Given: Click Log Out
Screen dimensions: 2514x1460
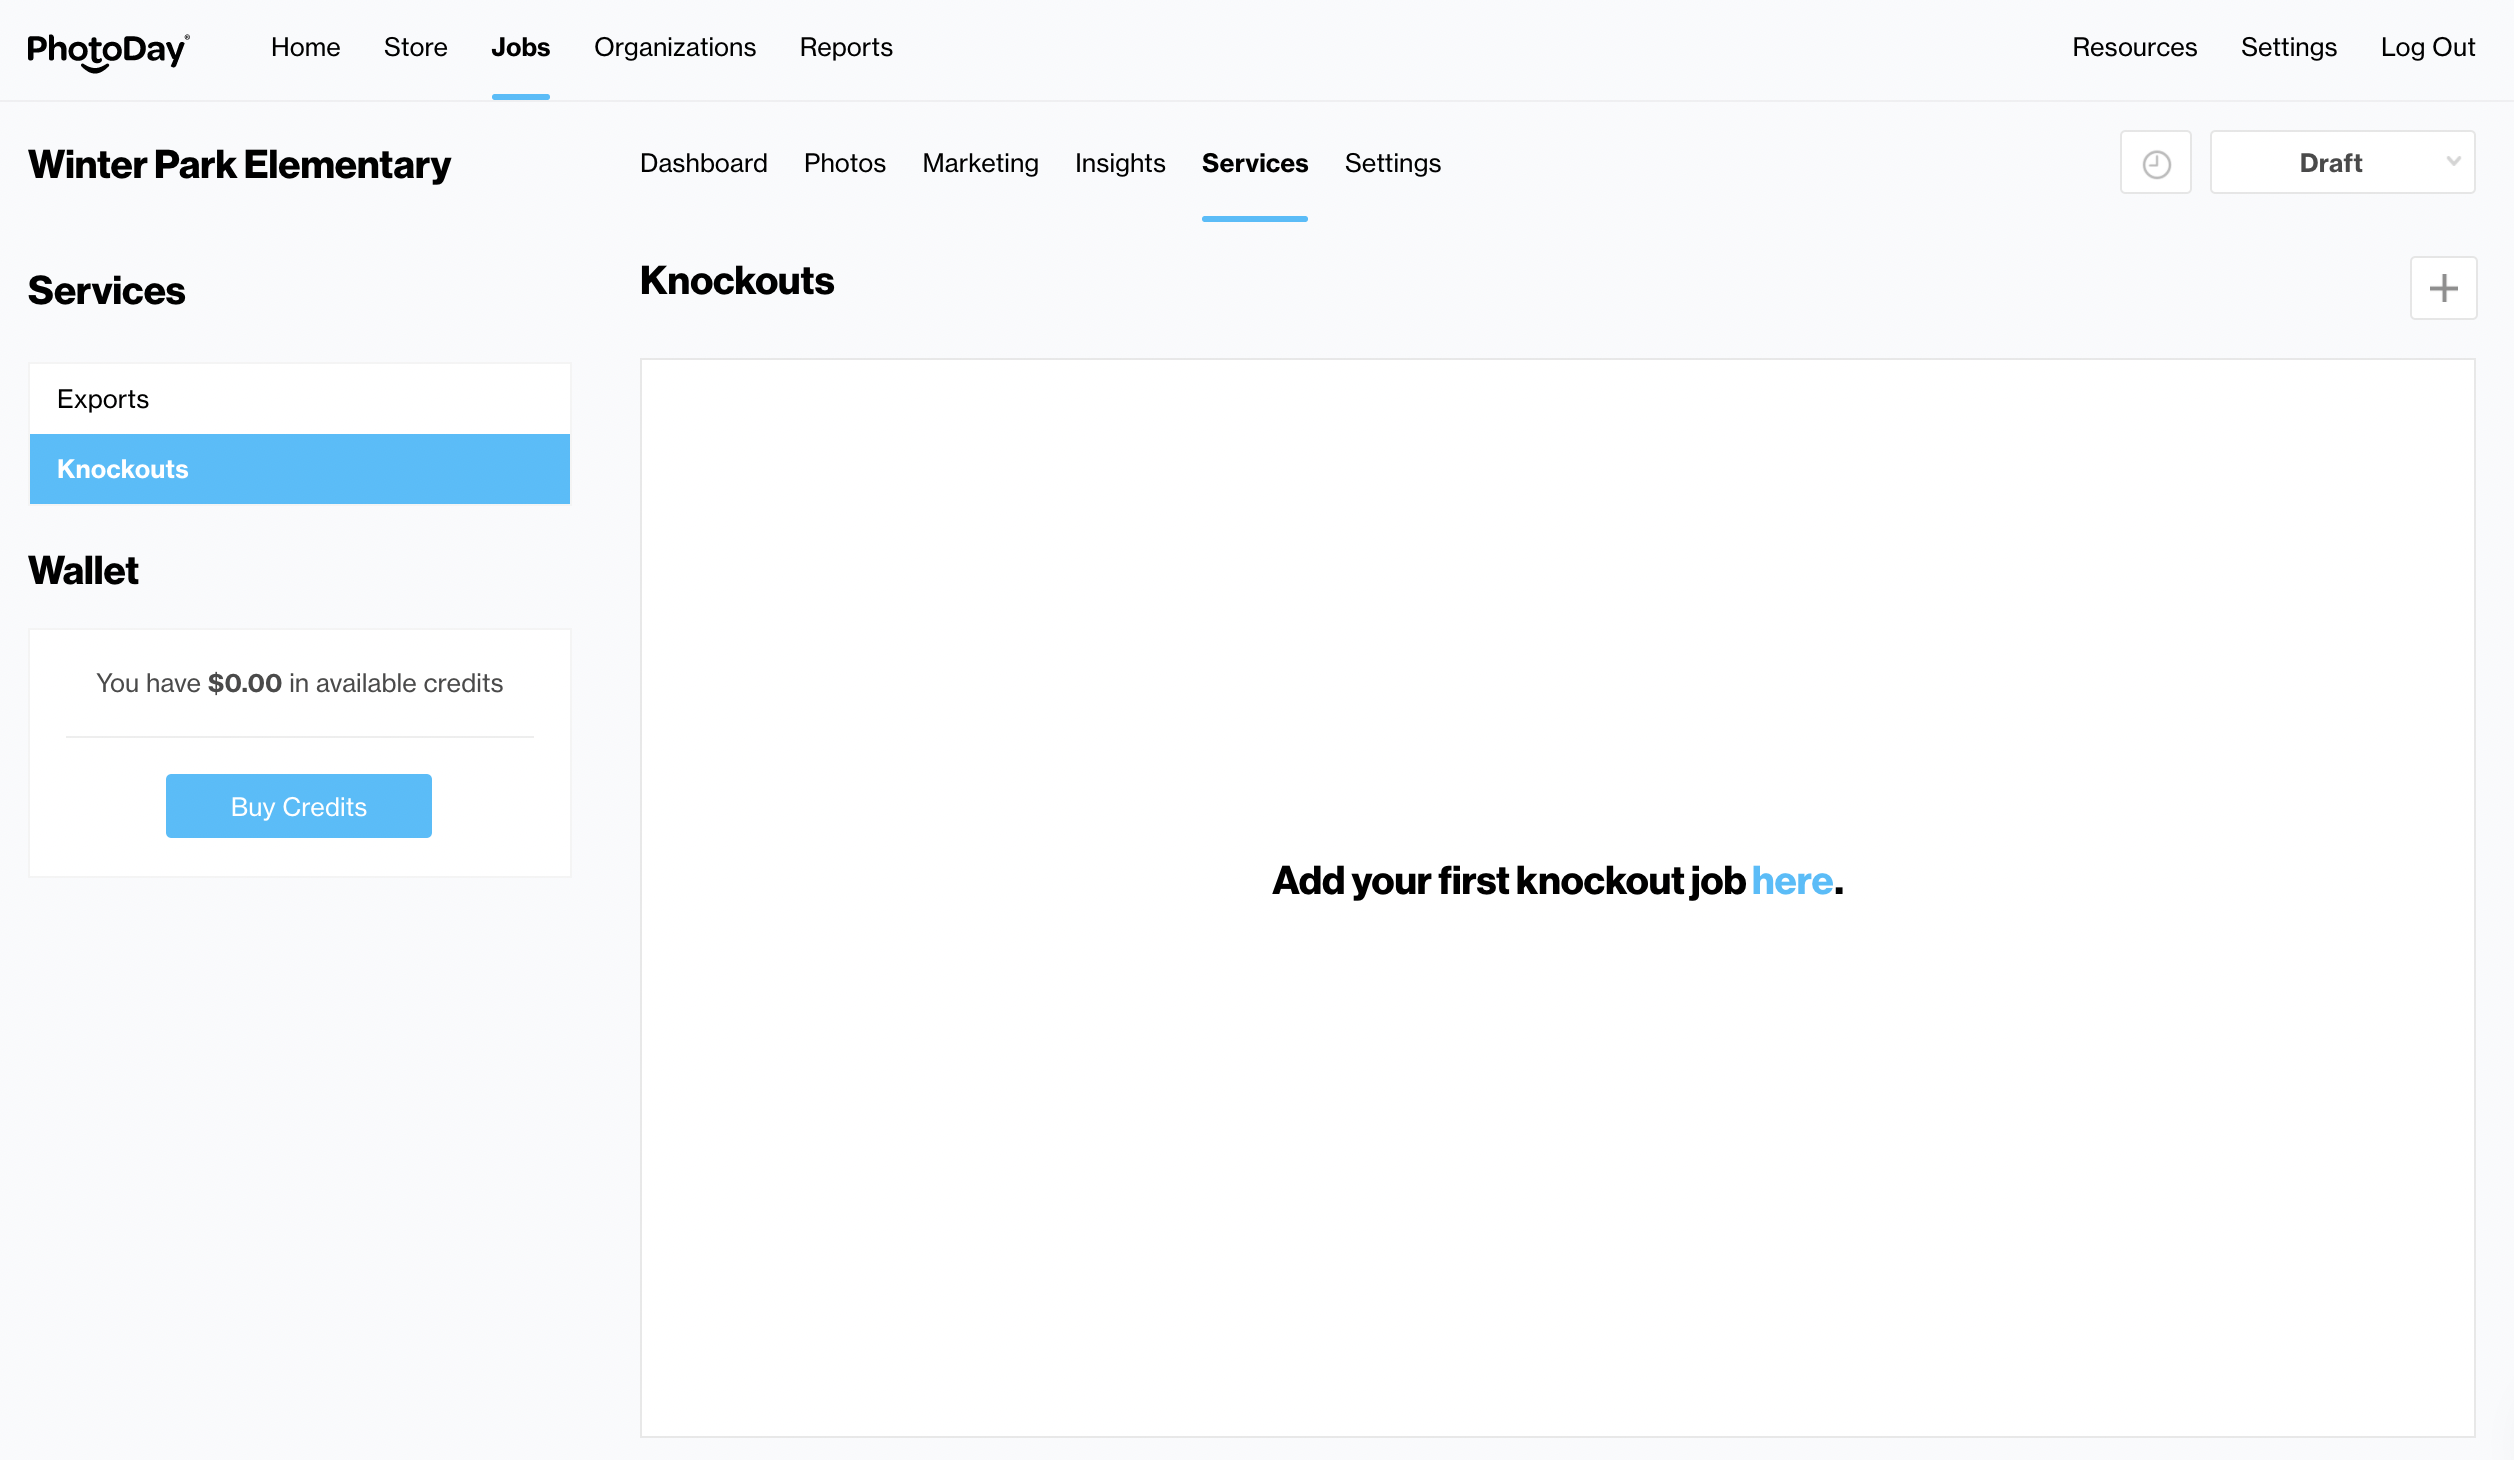Looking at the screenshot, I should coord(2427,47).
